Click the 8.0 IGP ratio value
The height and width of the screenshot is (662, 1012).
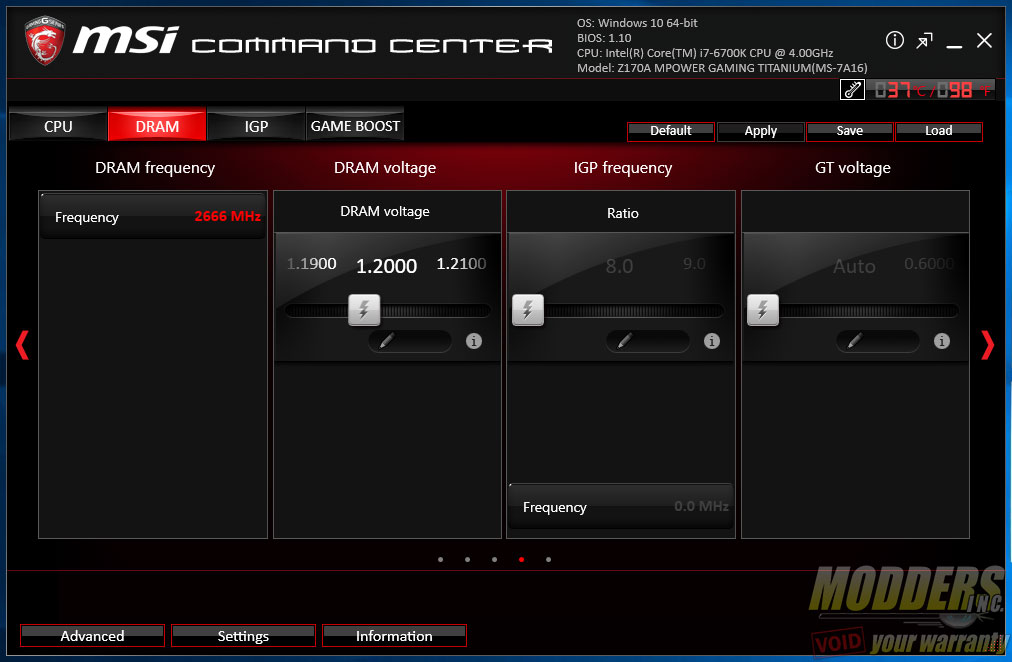click(619, 266)
